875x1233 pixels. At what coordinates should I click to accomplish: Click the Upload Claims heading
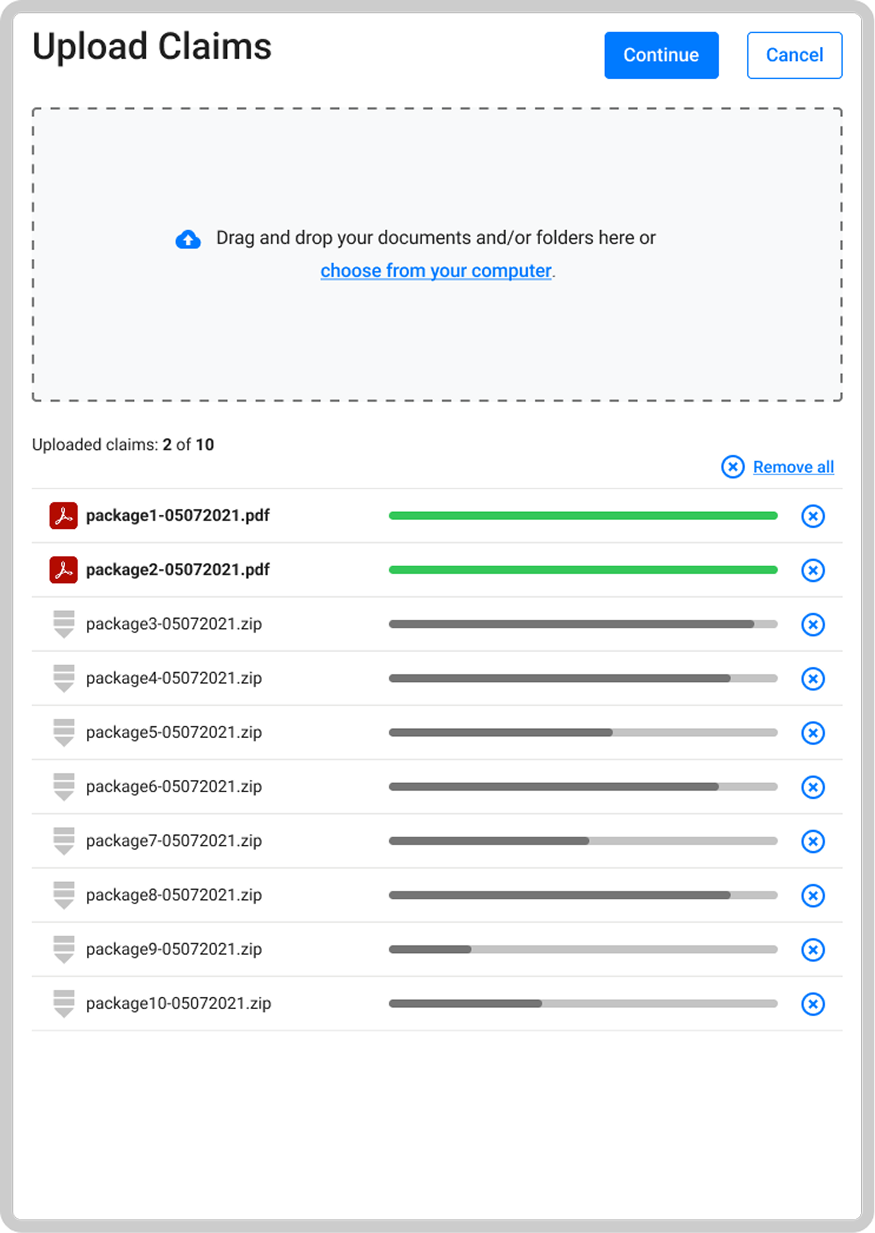[152, 47]
